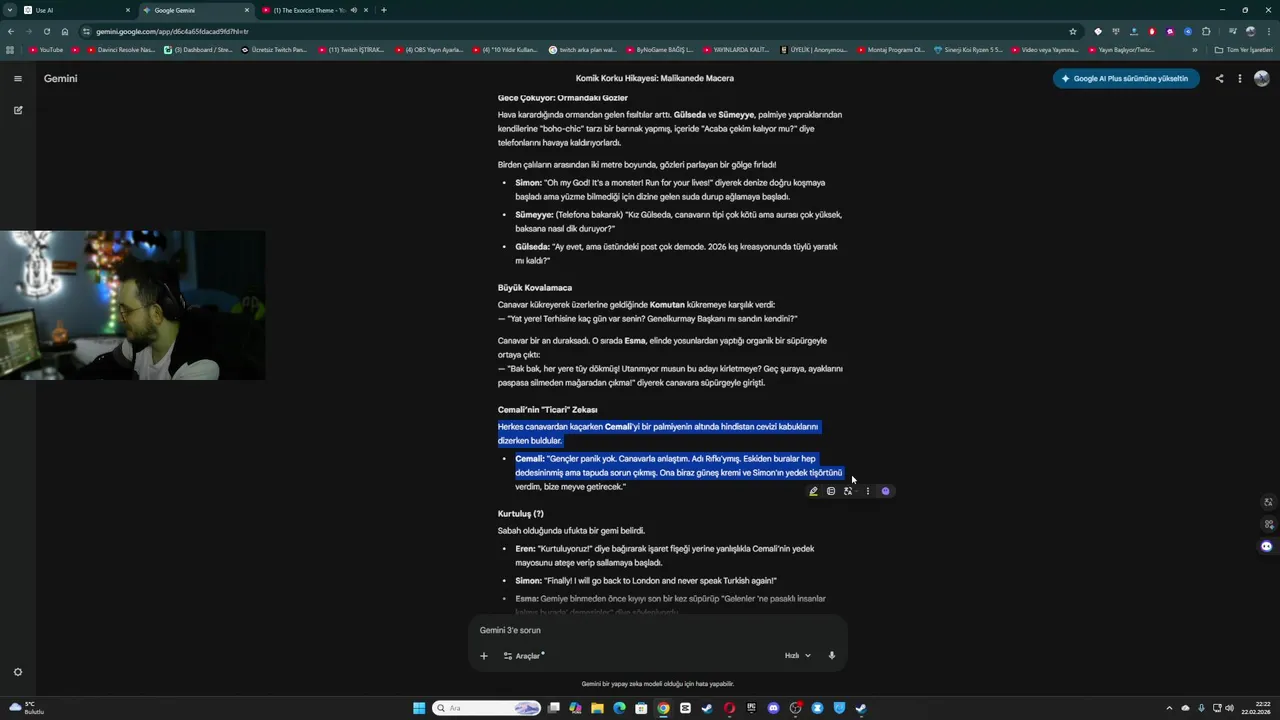The width and height of the screenshot is (1280, 720).
Task: Start a new chat with pencil icon
Action: coord(17,110)
